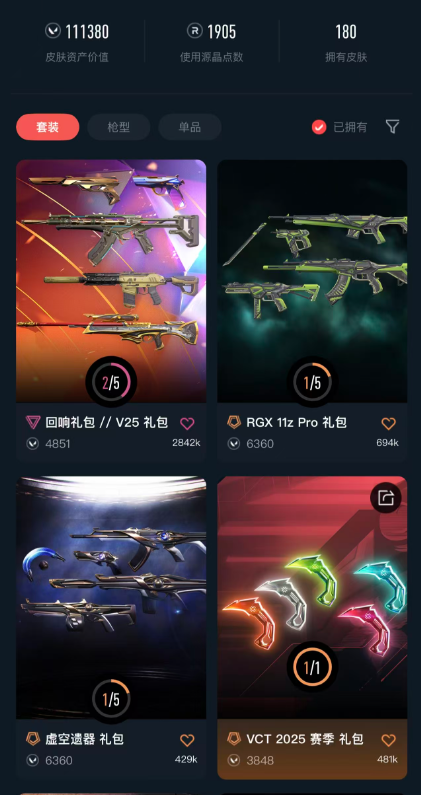Favorite the RGX 11z Pro bundle heart
421x795 pixels.
click(389, 423)
